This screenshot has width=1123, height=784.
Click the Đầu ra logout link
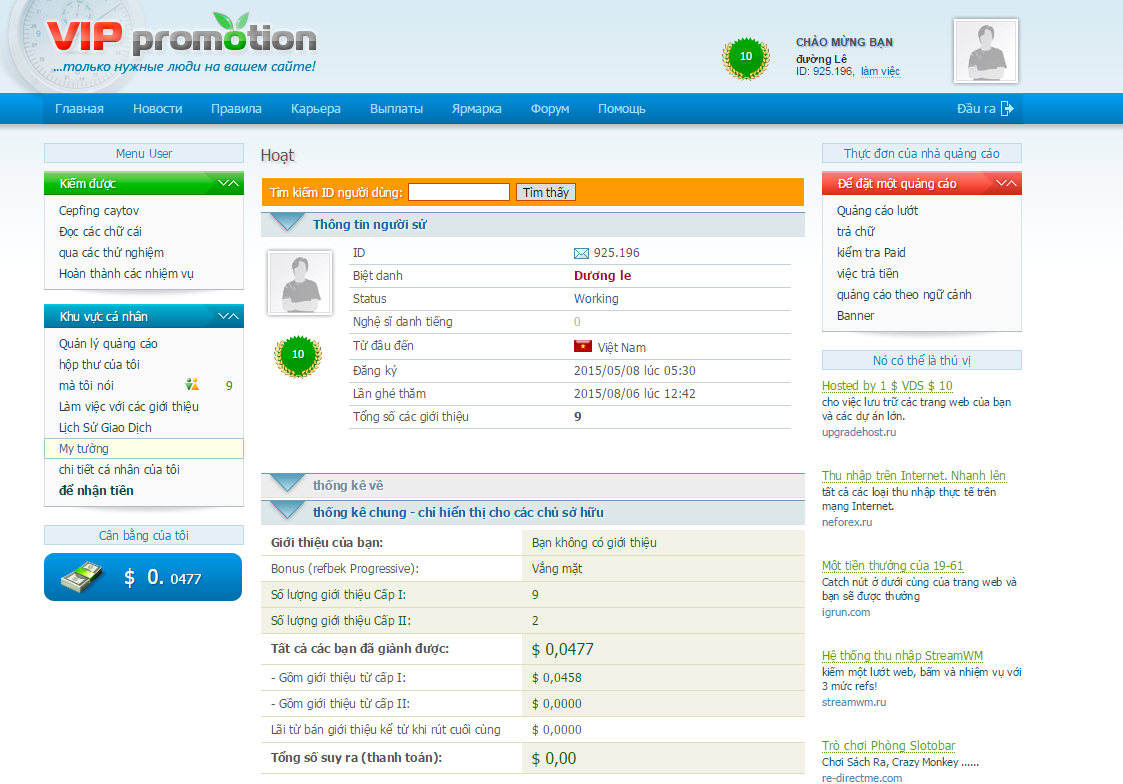click(x=976, y=109)
